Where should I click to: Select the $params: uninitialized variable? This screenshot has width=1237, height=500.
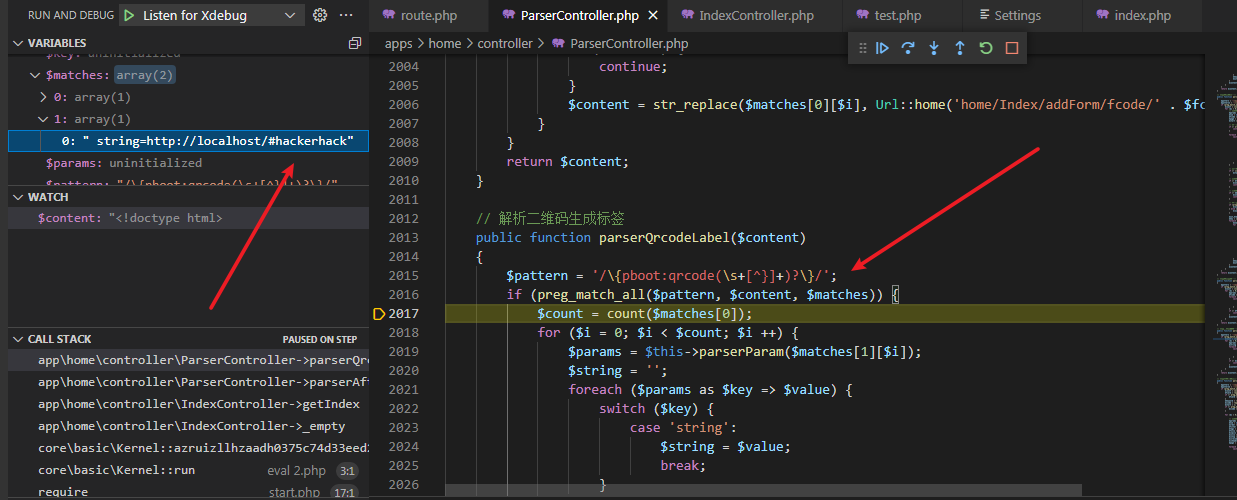[188, 163]
